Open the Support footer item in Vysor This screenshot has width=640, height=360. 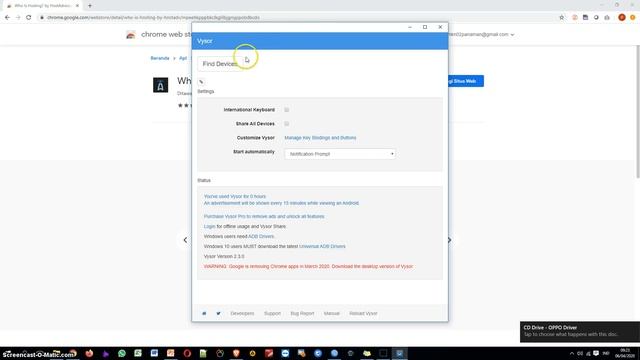(272, 313)
